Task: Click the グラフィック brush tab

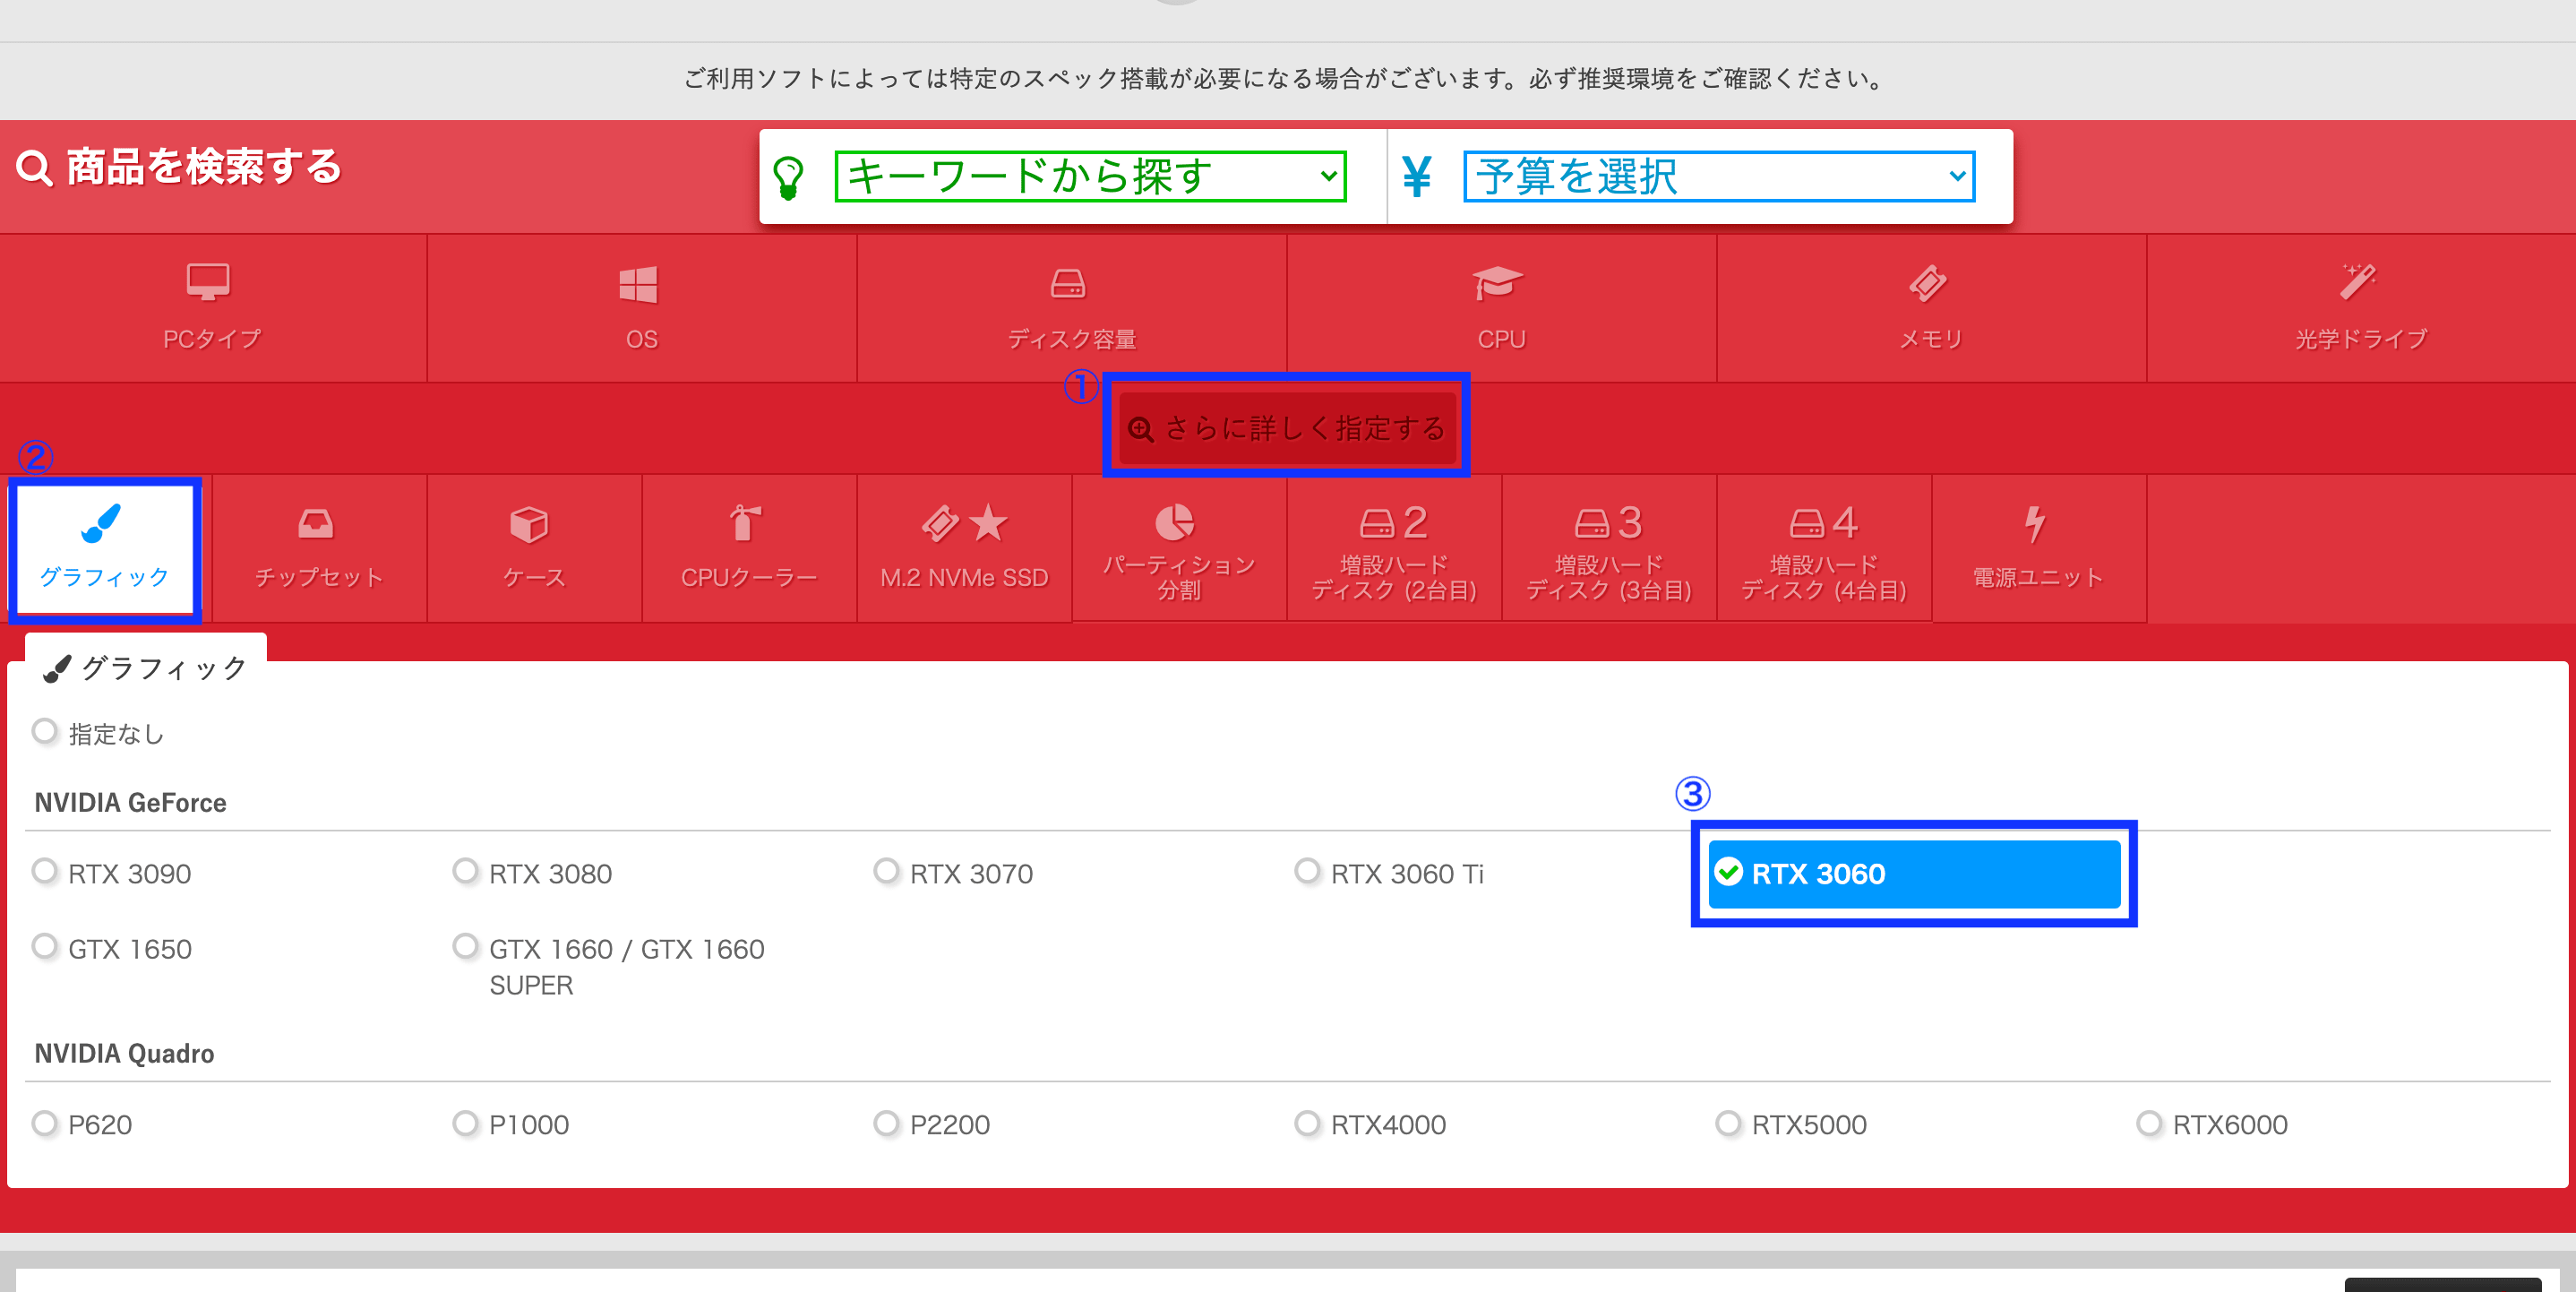Action: [104, 548]
